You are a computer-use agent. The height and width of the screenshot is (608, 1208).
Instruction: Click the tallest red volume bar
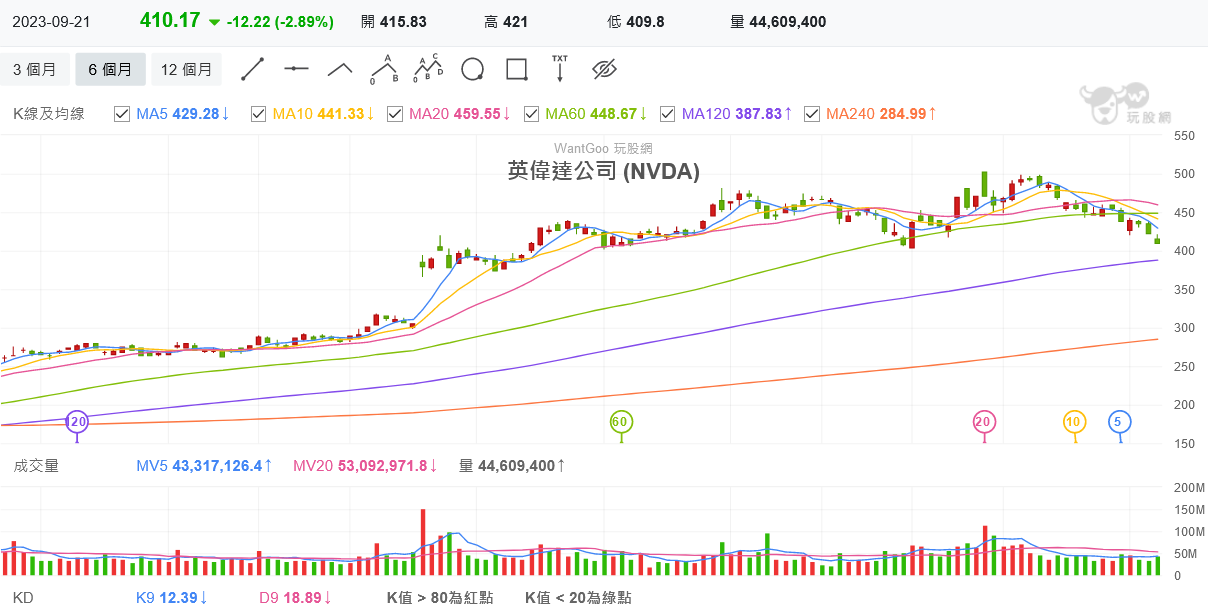pyautogui.click(x=423, y=542)
